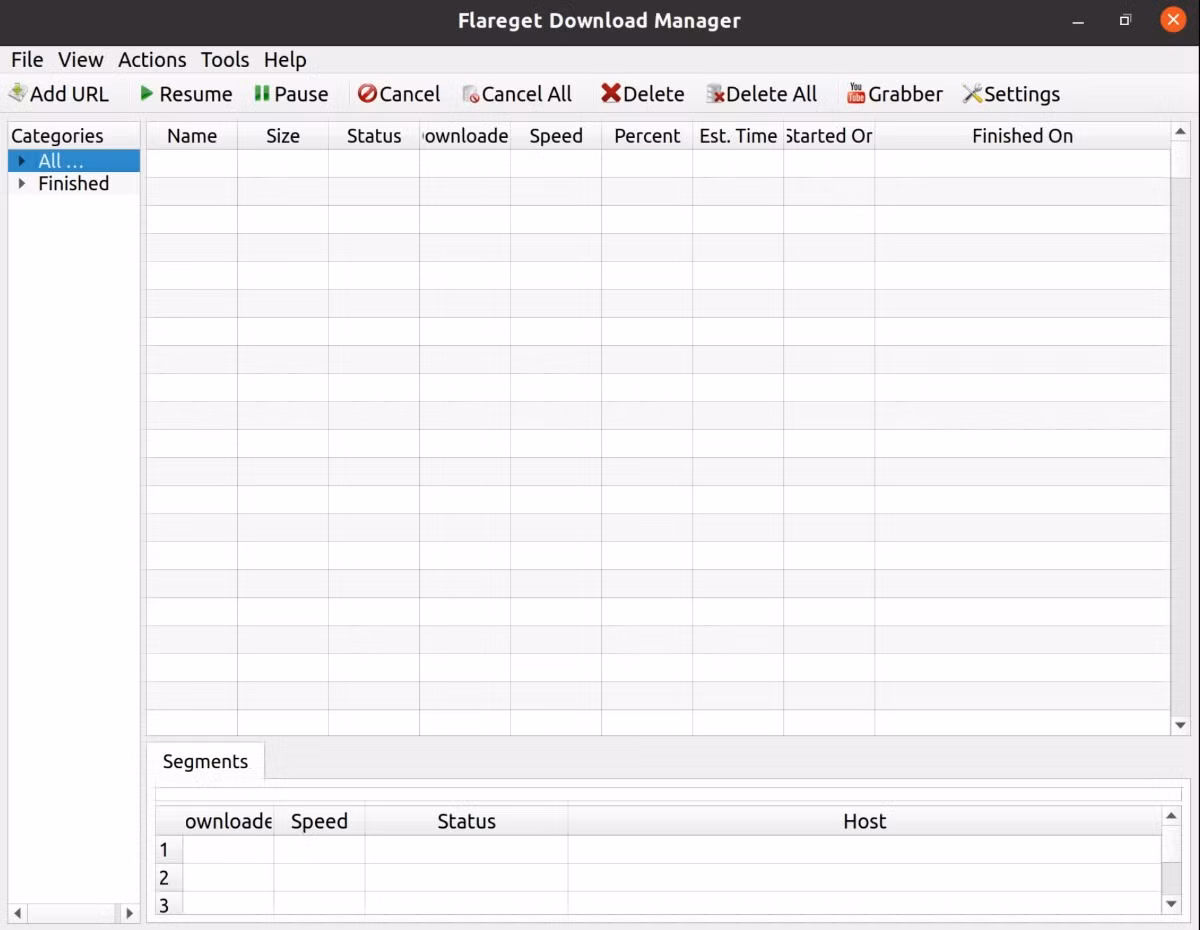The height and width of the screenshot is (930, 1200).
Task: Click downloads list scroll up arrow
Action: [1180, 132]
